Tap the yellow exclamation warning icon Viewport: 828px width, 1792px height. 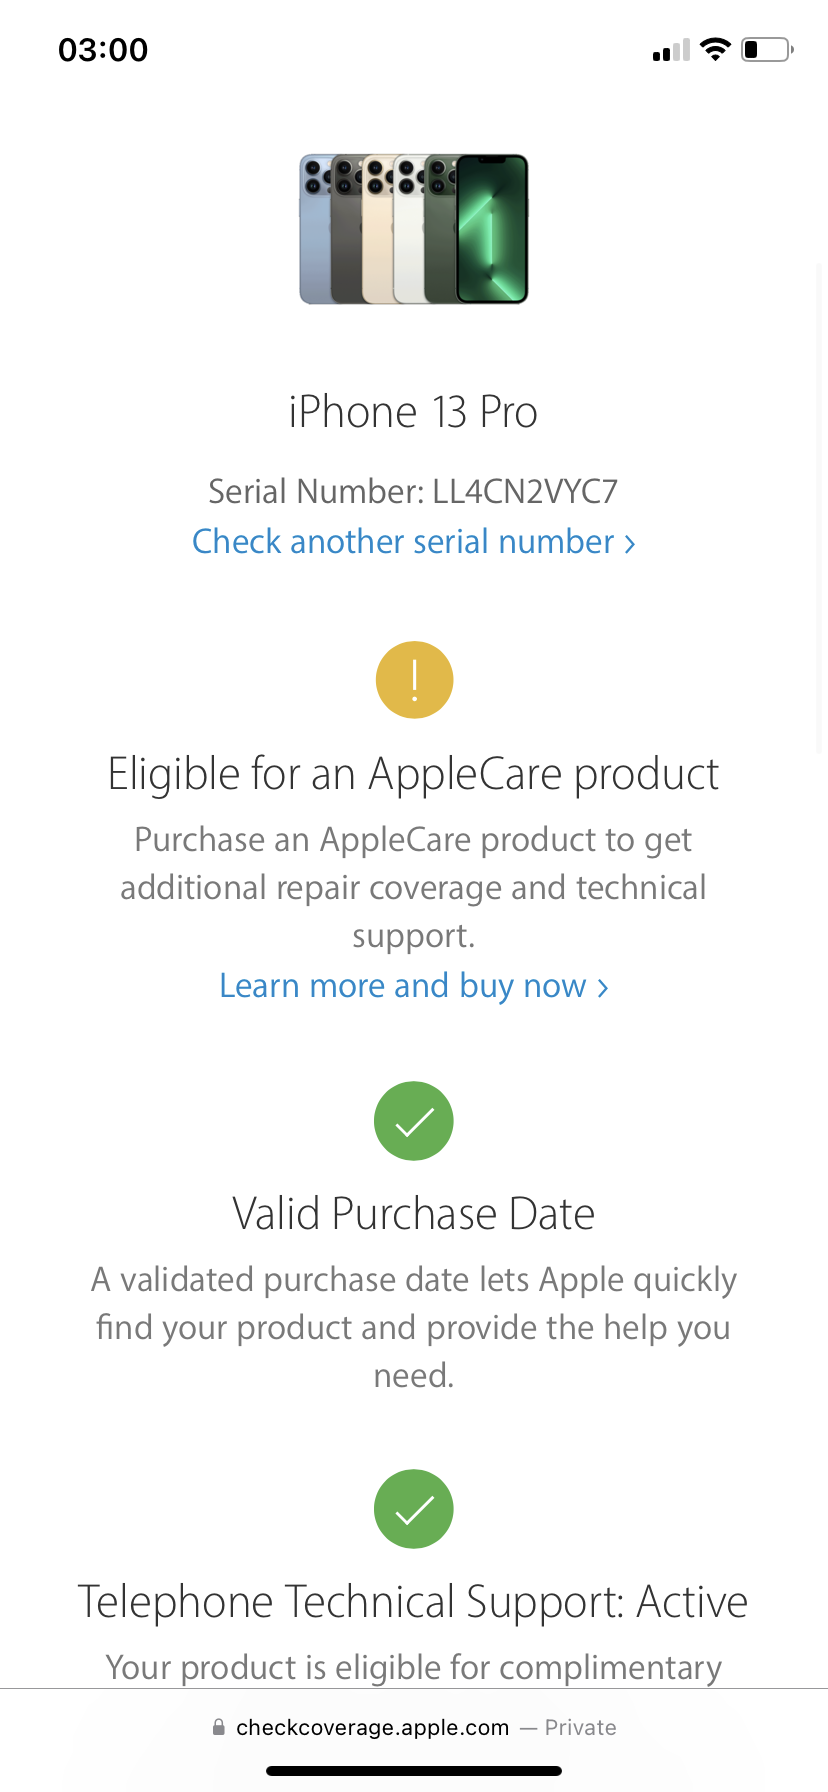coord(414,680)
